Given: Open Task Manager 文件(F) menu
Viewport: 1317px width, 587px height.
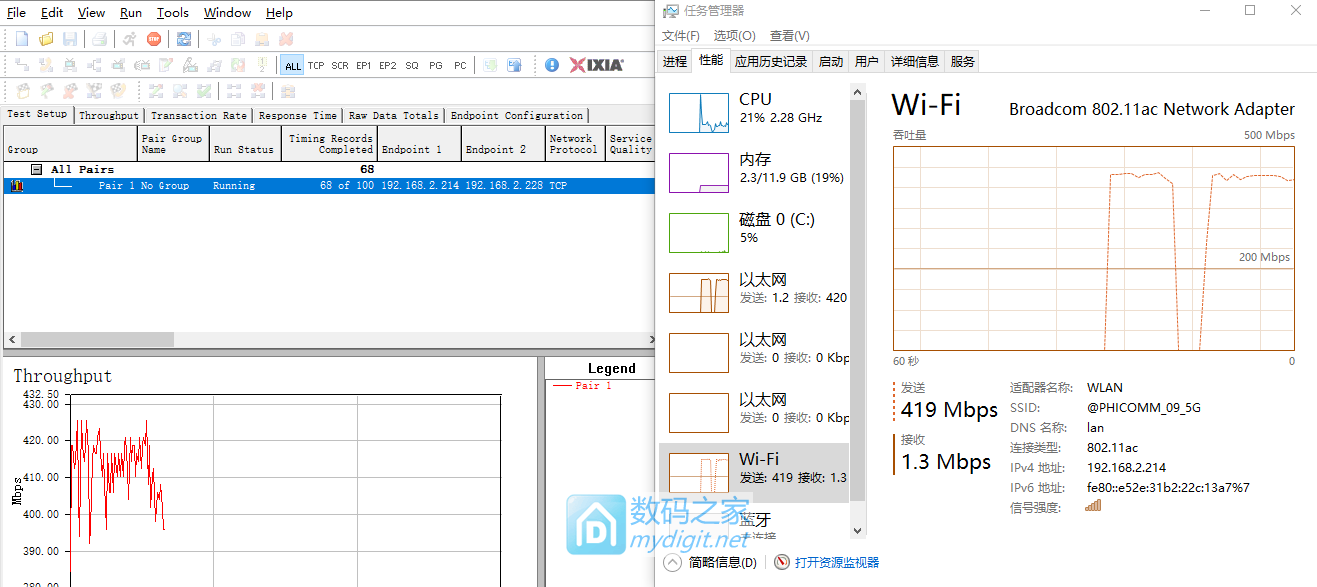Looking at the screenshot, I should (x=681, y=36).
